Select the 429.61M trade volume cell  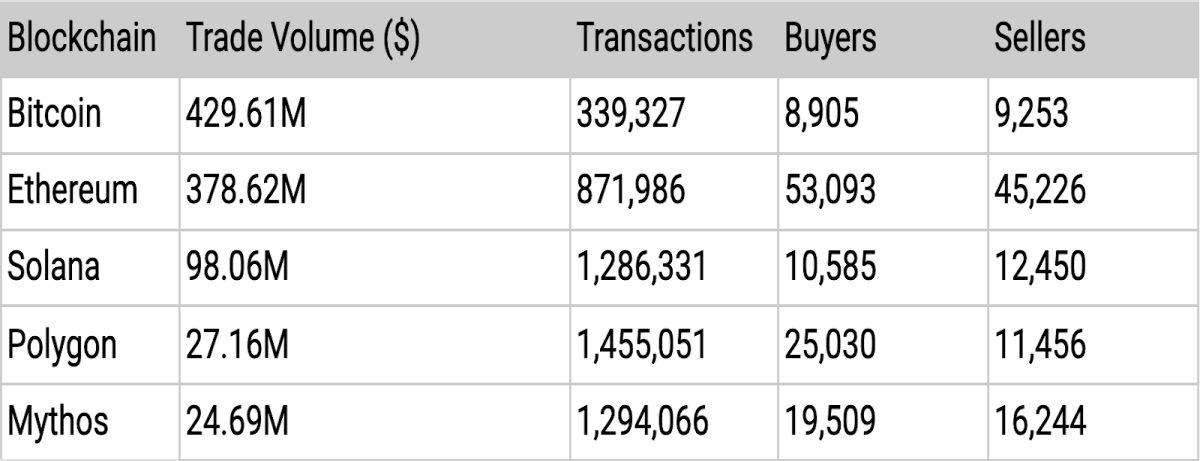[246, 113]
